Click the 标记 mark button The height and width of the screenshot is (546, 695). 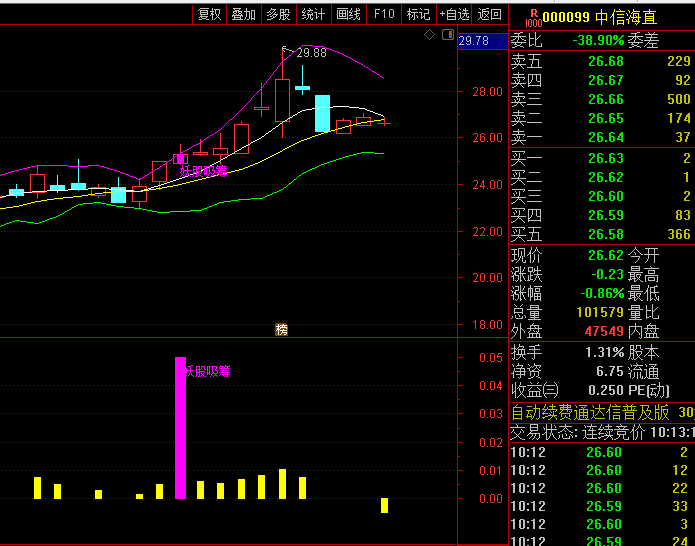tap(419, 14)
